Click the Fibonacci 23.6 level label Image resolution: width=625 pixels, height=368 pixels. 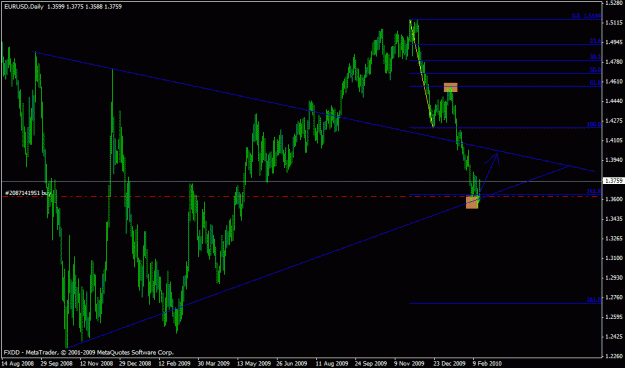(x=595, y=41)
